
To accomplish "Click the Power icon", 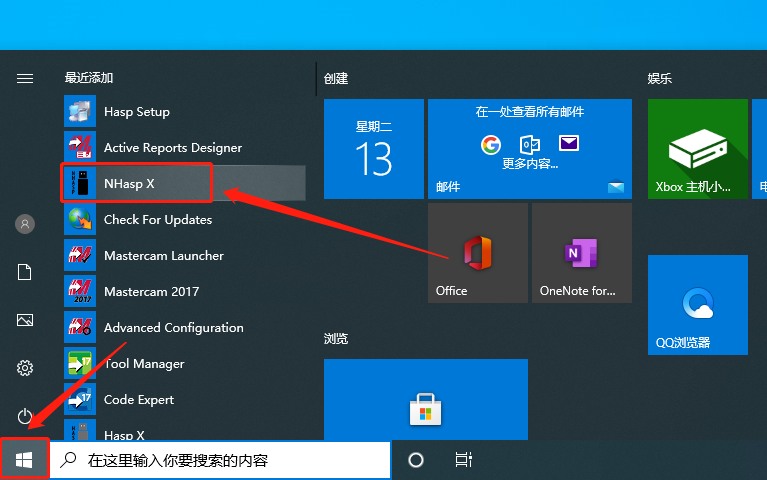I will [25, 416].
